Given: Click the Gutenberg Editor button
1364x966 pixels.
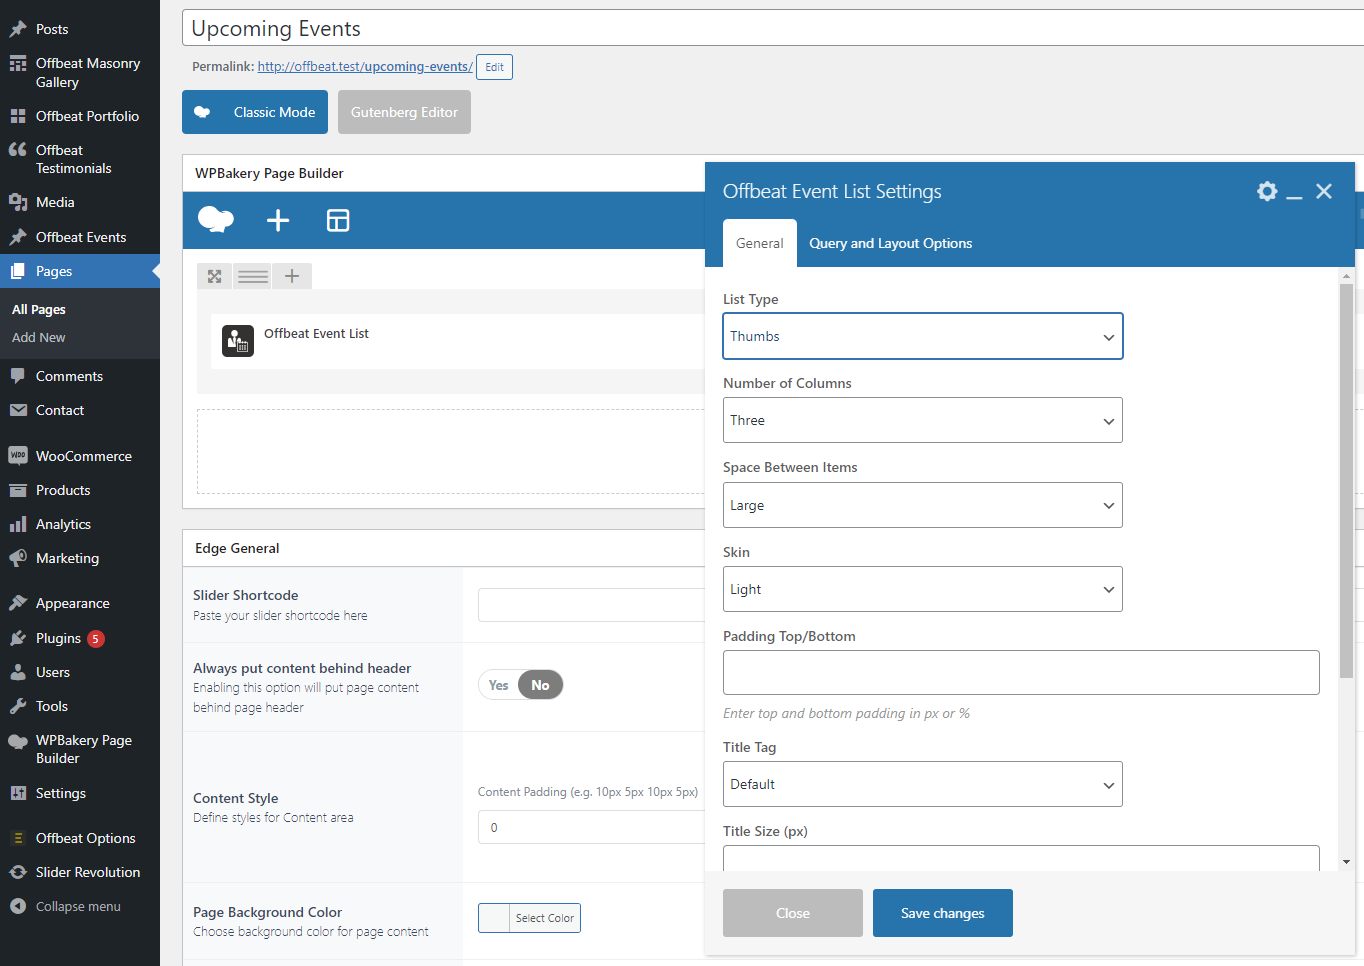Looking at the screenshot, I should click(404, 112).
